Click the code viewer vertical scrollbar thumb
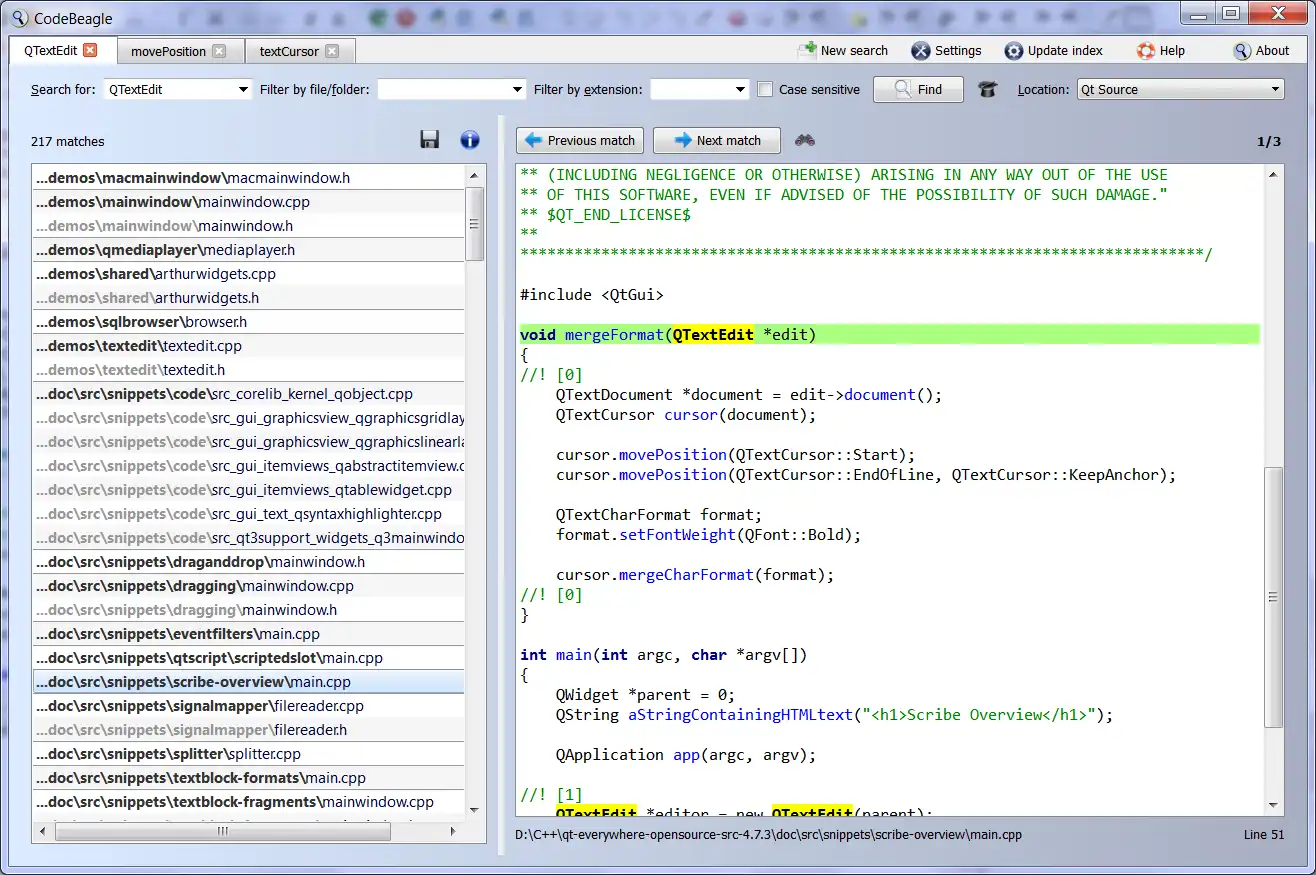The height and width of the screenshot is (875, 1316). [x=1273, y=597]
